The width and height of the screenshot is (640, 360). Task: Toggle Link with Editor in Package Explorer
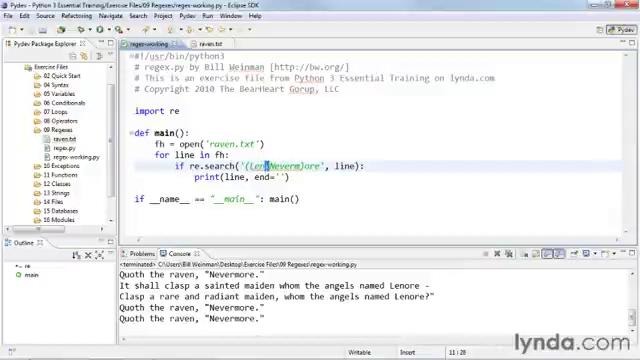[x=84, y=56]
